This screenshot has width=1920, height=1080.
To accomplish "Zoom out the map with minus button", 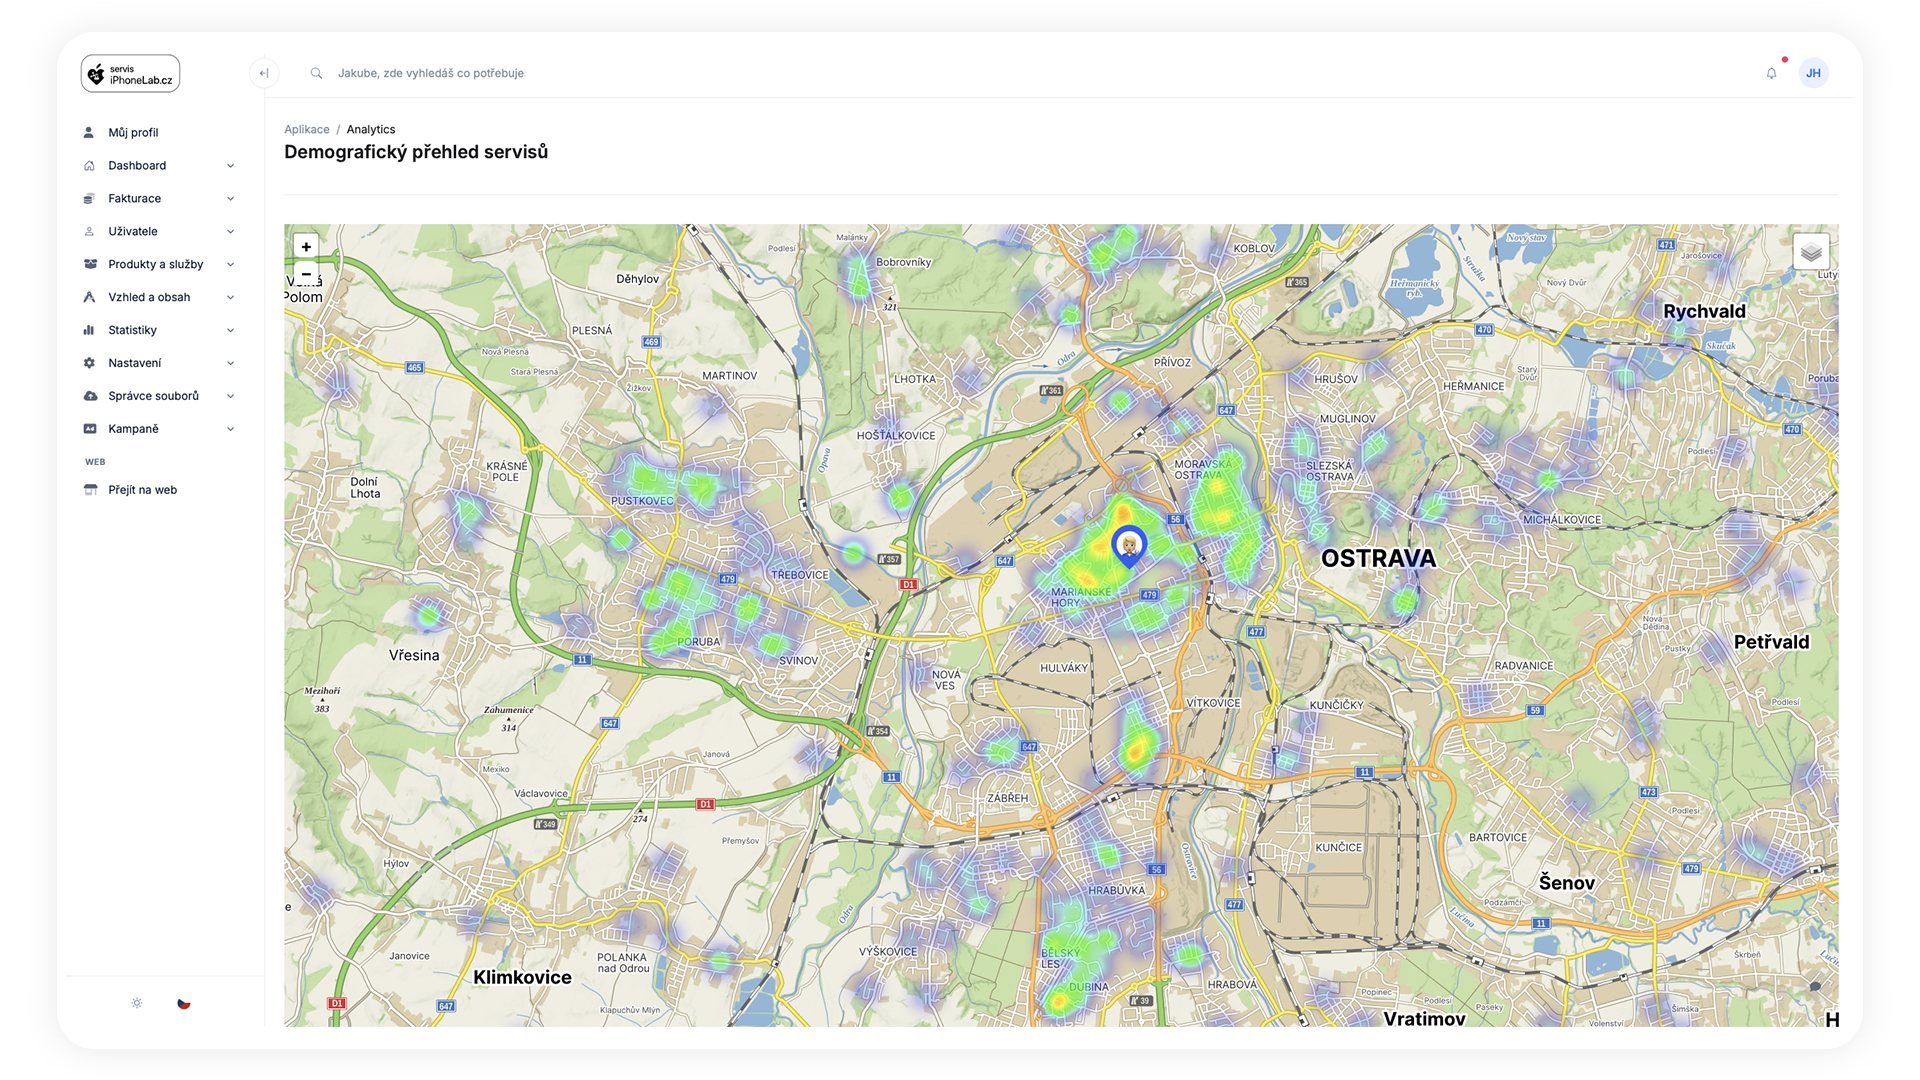I will click(306, 272).
